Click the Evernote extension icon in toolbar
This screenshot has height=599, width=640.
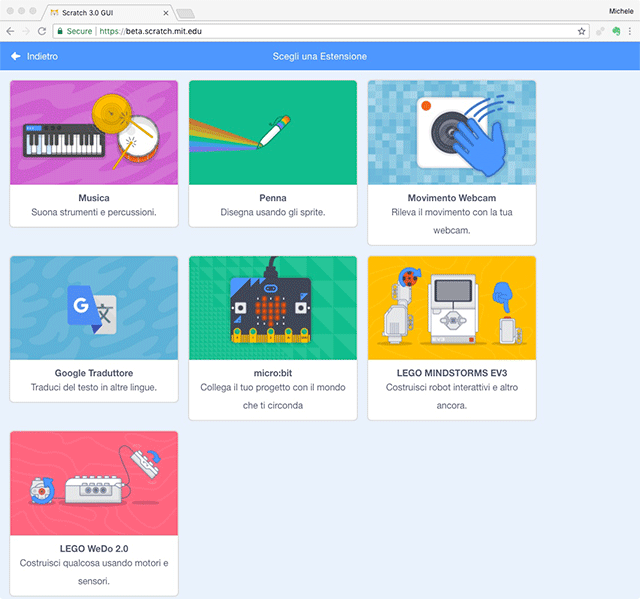(616, 32)
